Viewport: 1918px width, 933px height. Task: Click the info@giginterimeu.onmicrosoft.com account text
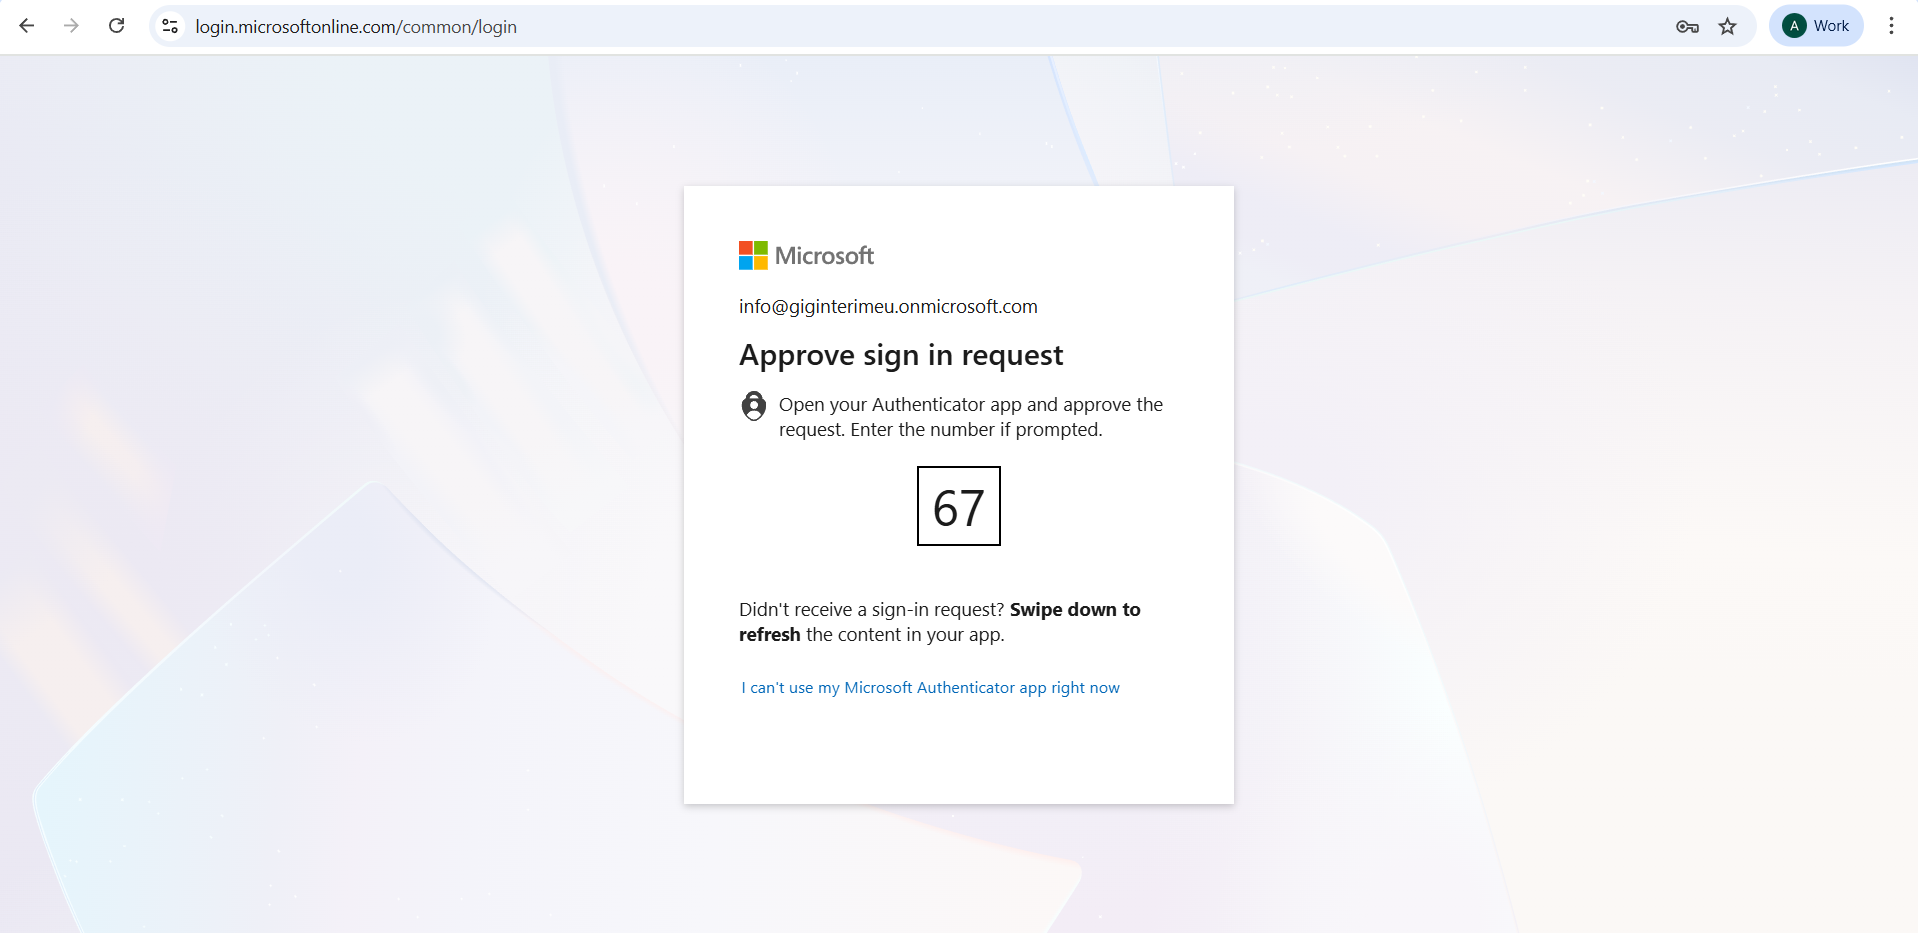pos(888,307)
